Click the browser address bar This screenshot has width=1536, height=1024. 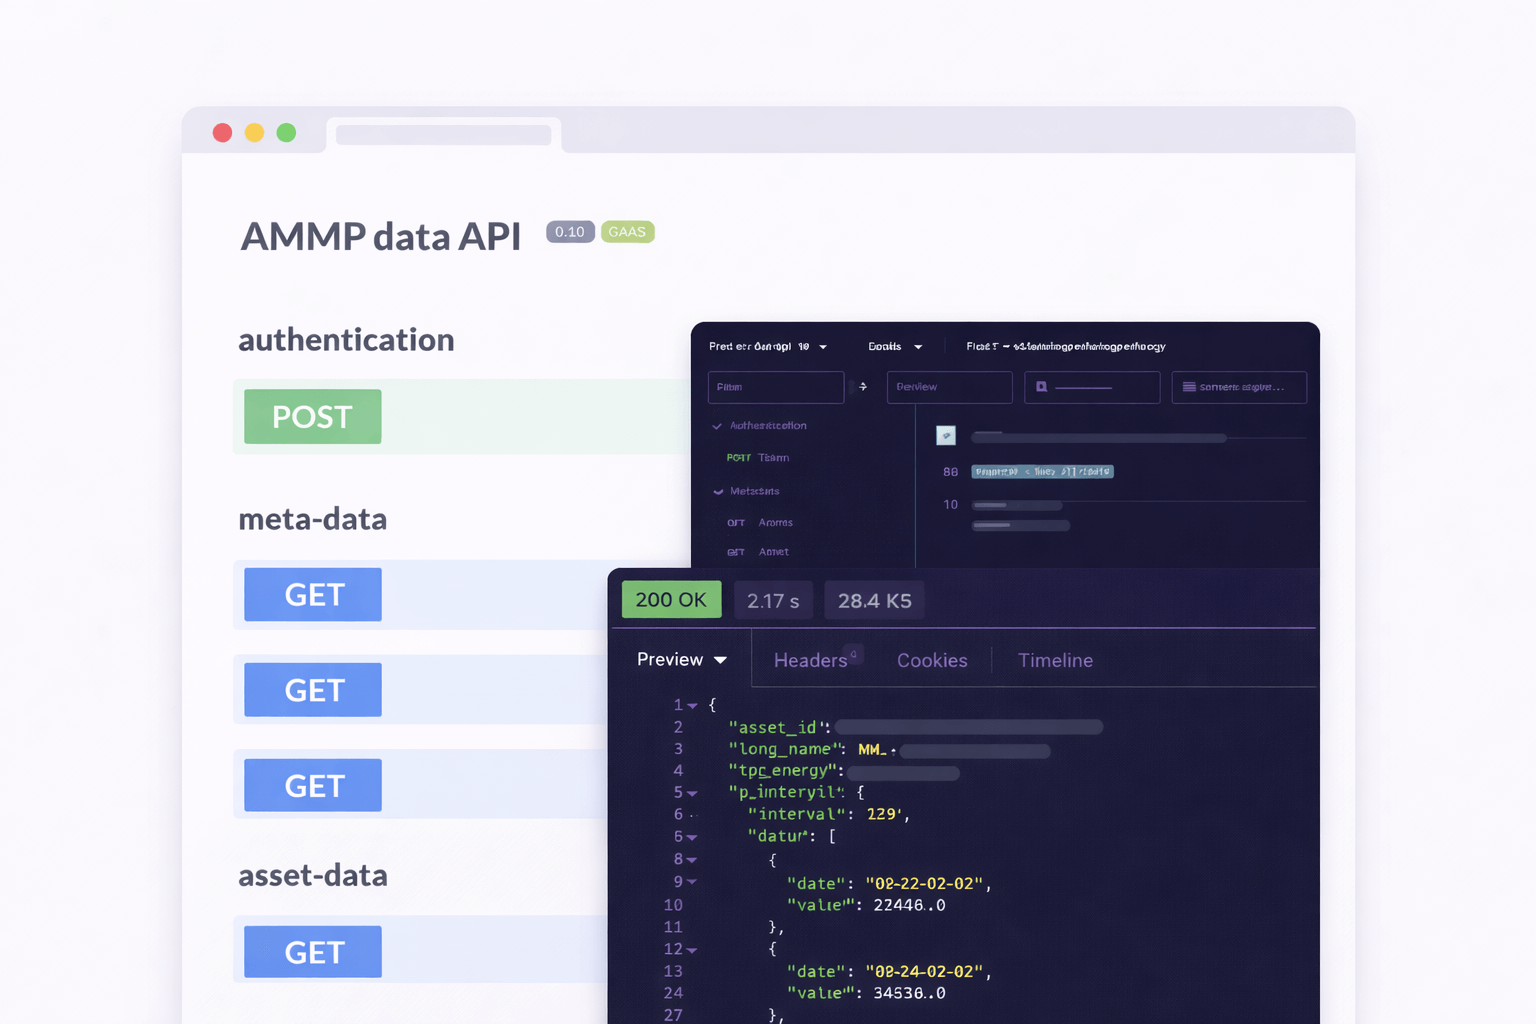(443, 132)
